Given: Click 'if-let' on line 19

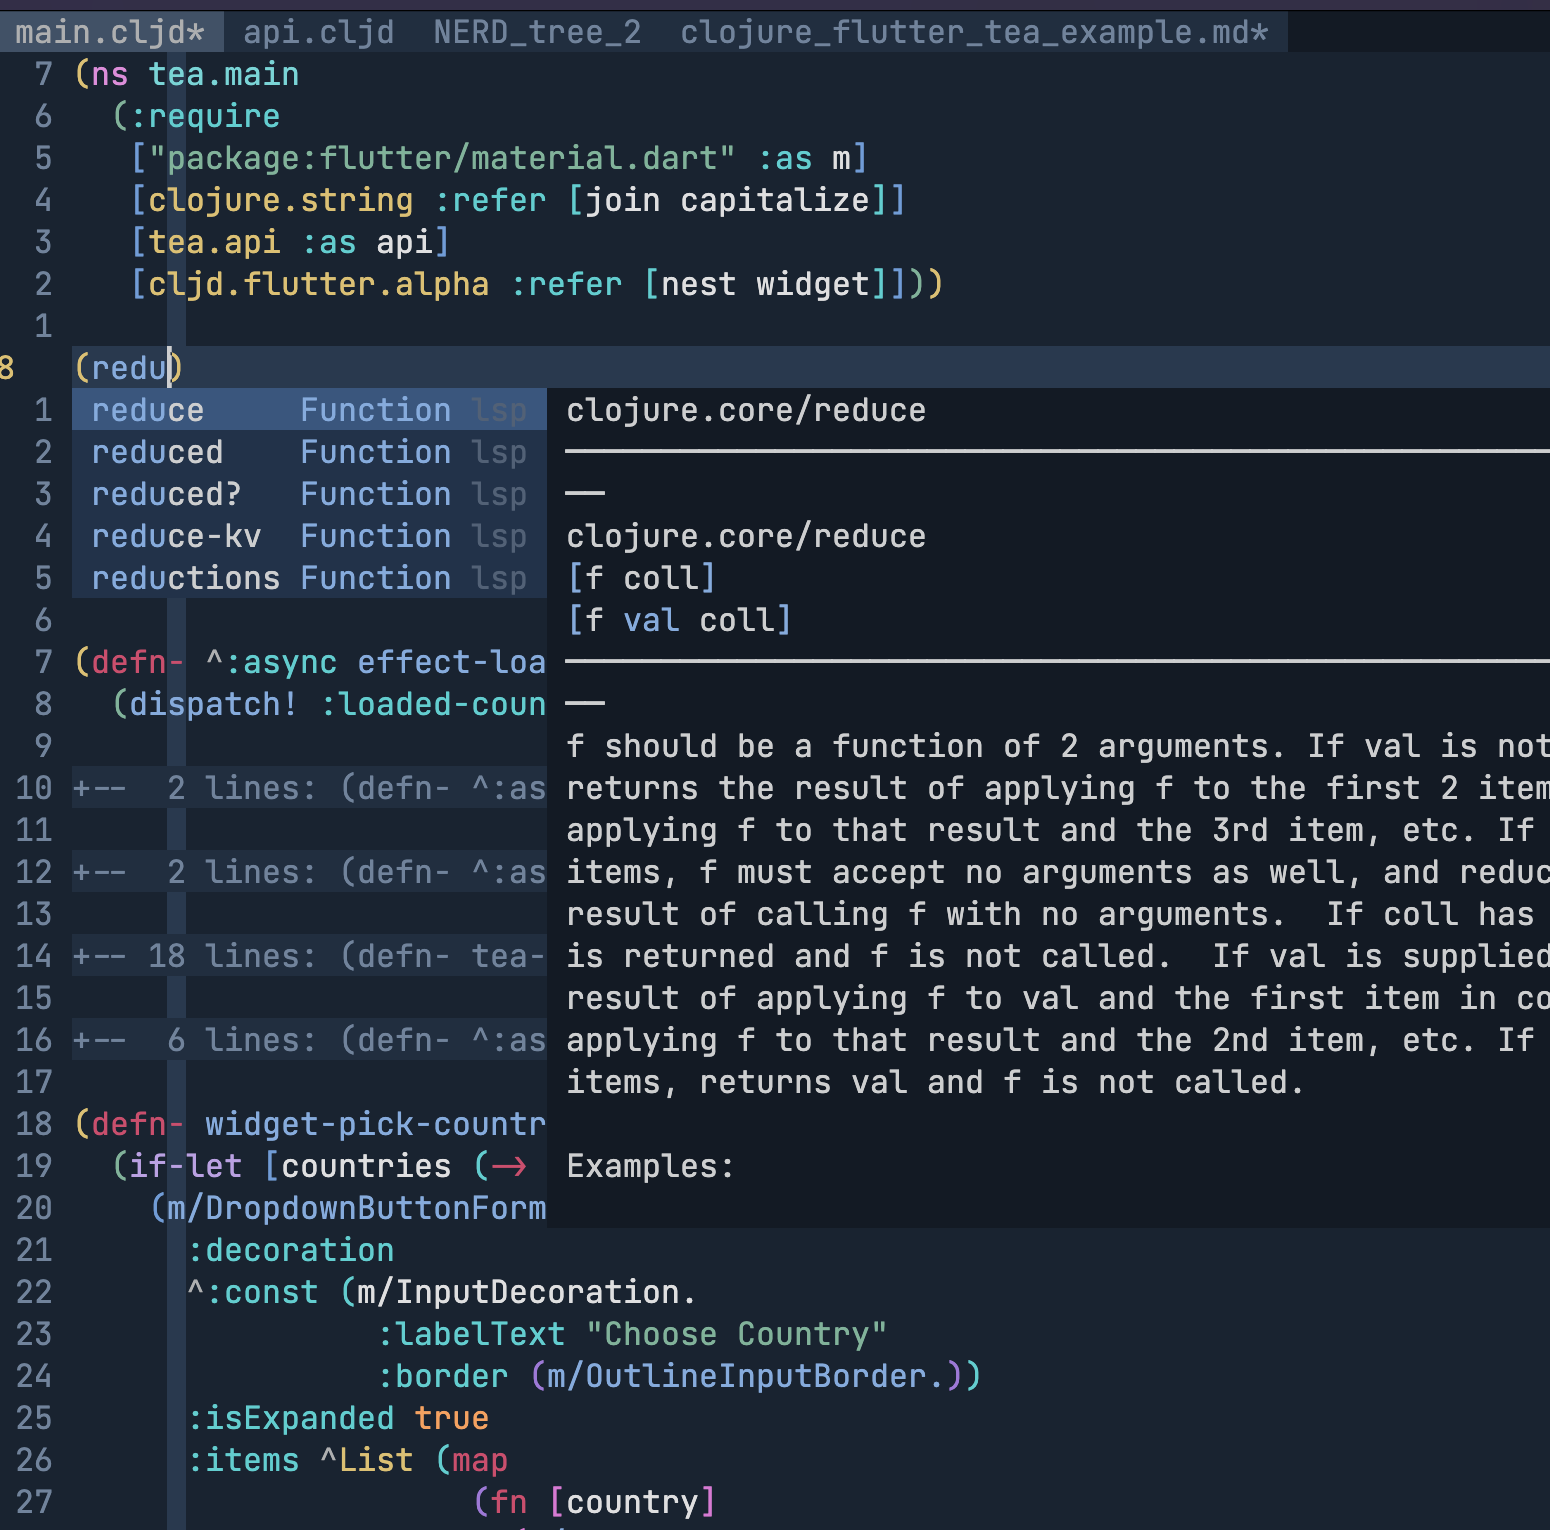Looking at the screenshot, I should tap(186, 1166).
